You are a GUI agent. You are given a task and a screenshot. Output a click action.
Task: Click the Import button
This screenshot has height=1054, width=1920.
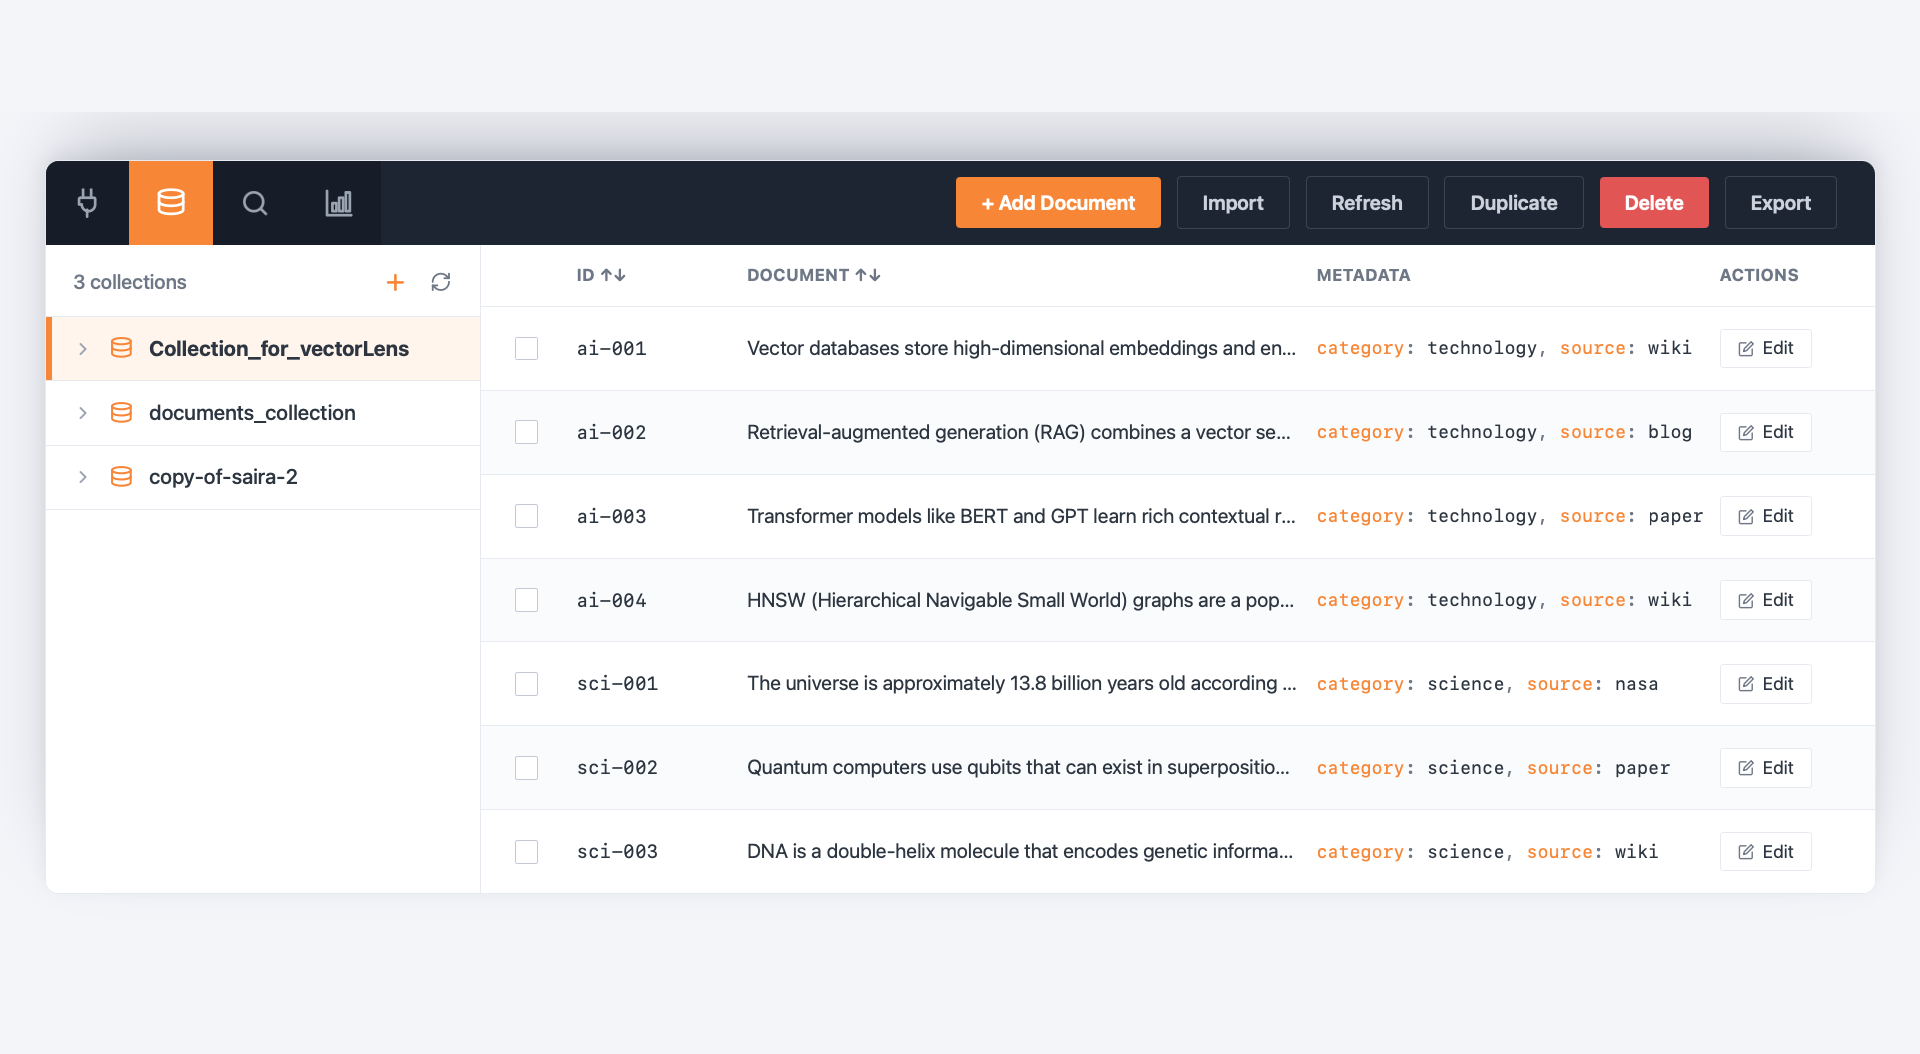click(1233, 203)
